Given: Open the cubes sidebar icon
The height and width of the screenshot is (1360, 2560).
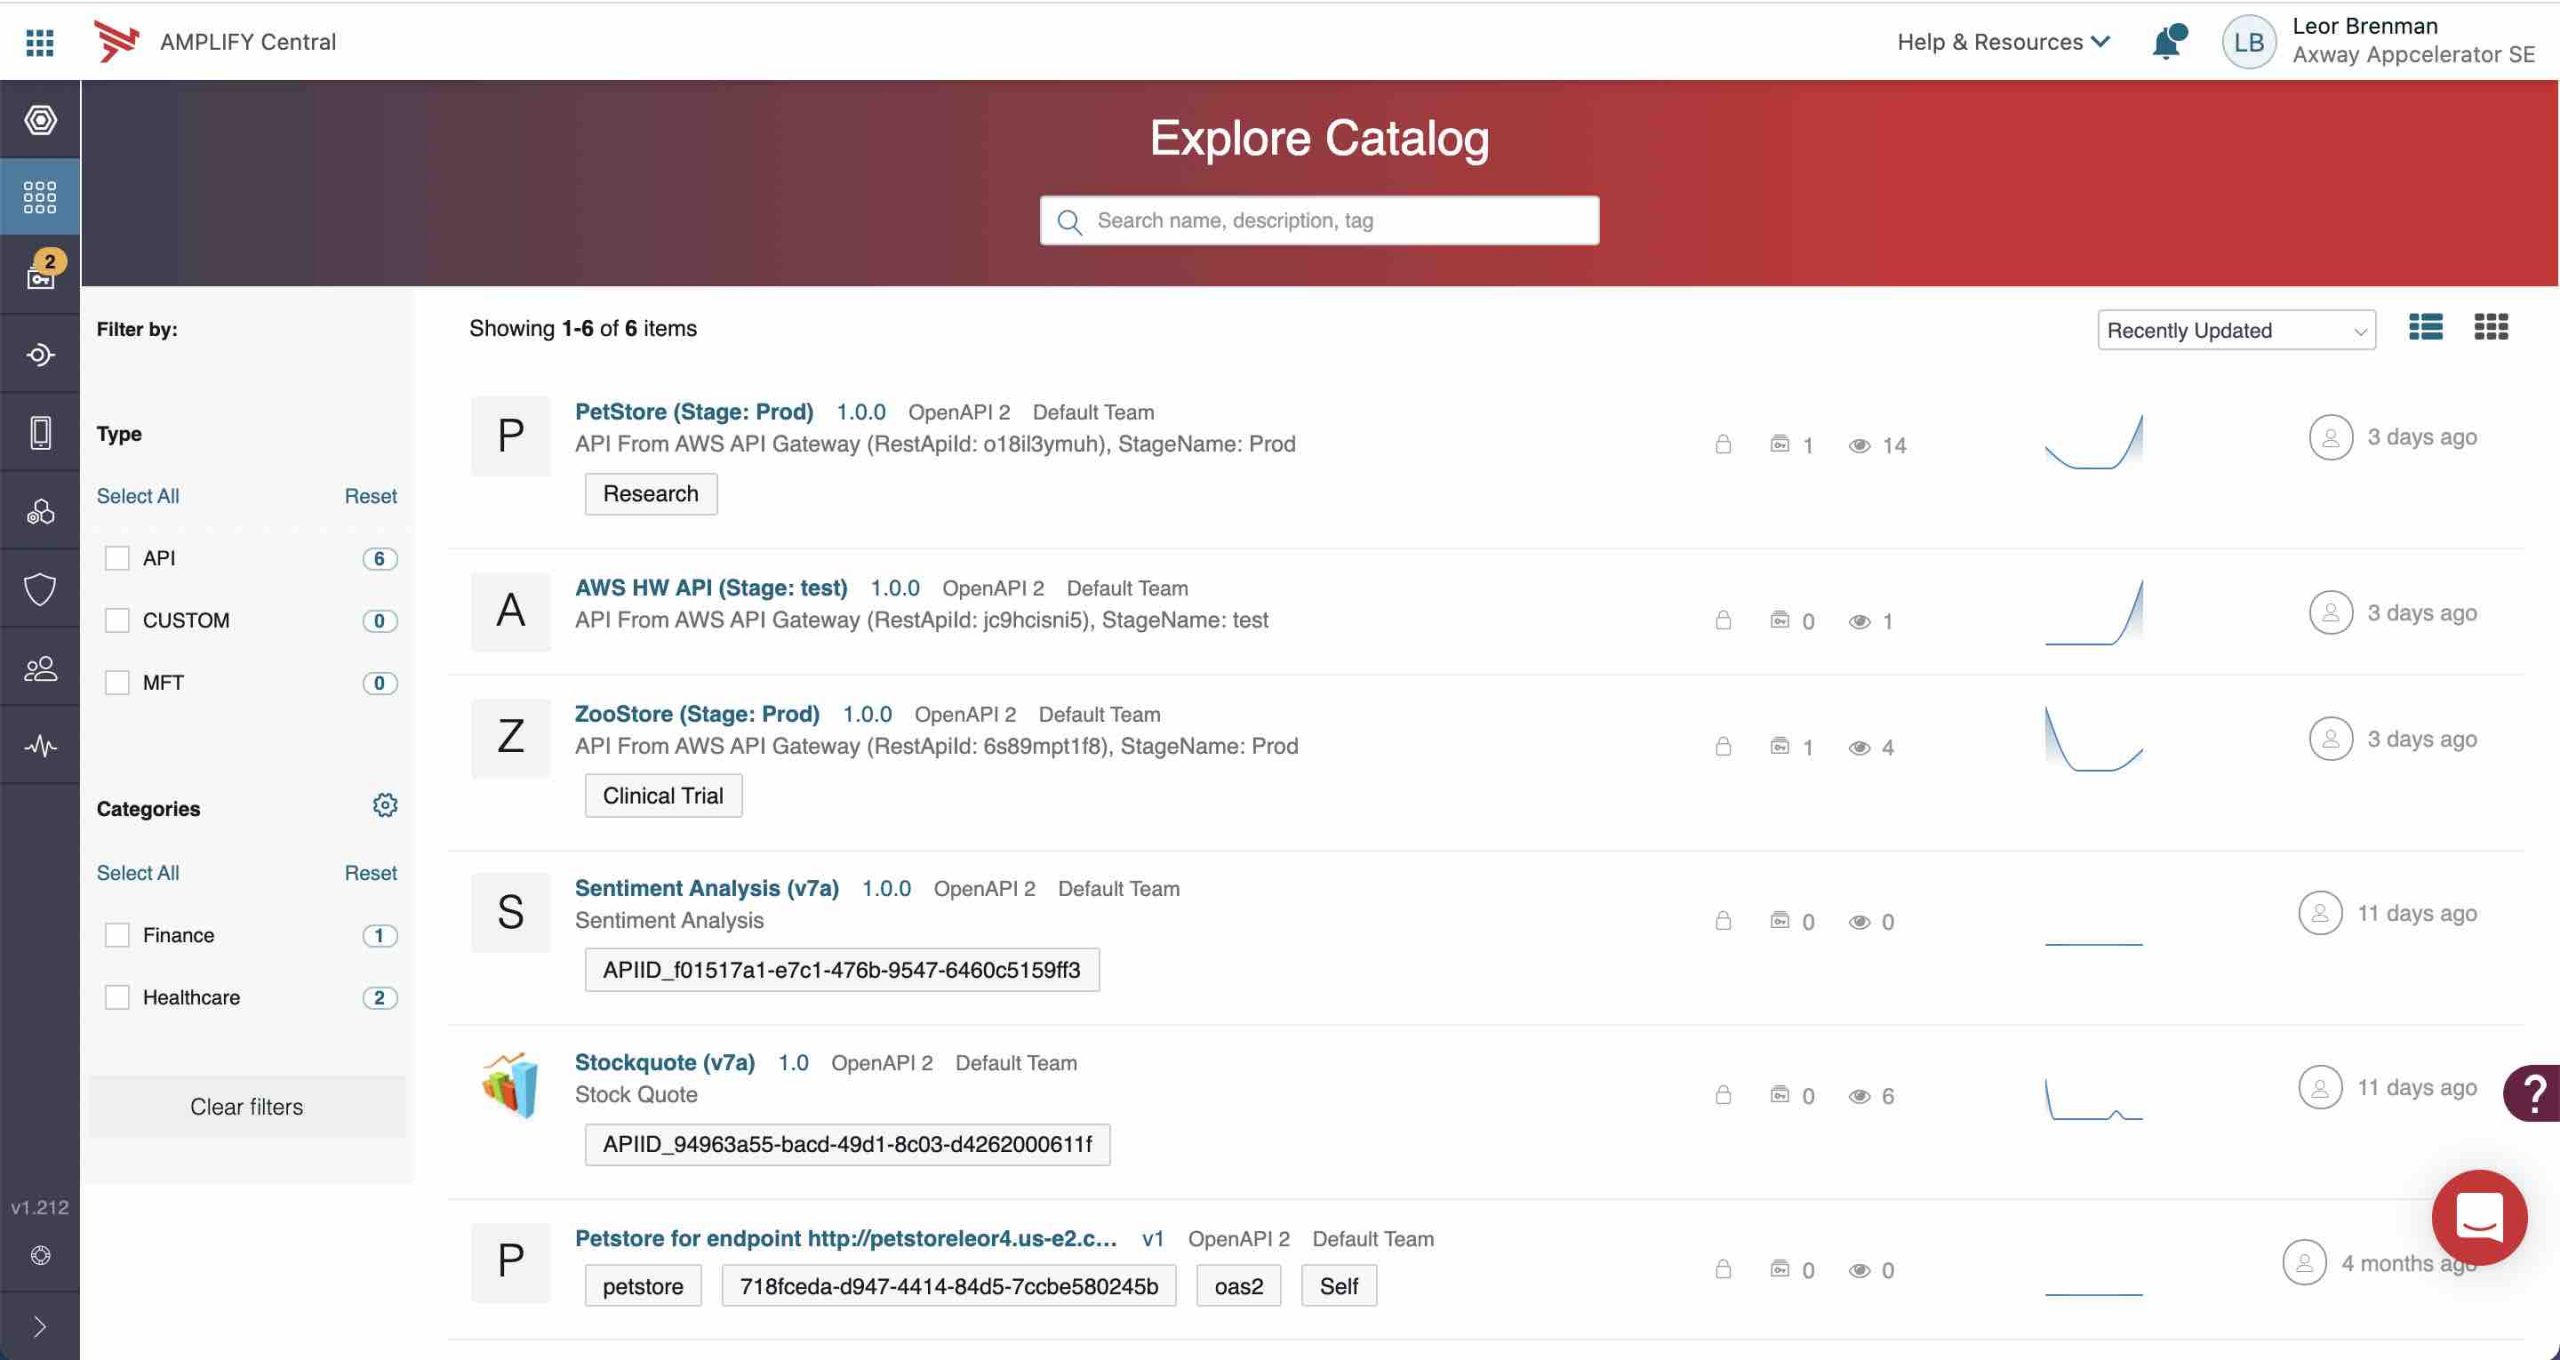Looking at the screenshot, I should 40,512.
